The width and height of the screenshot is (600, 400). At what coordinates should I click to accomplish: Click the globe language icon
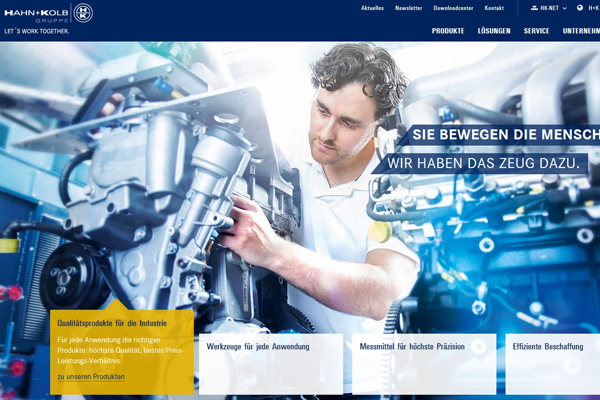point(580,8)
